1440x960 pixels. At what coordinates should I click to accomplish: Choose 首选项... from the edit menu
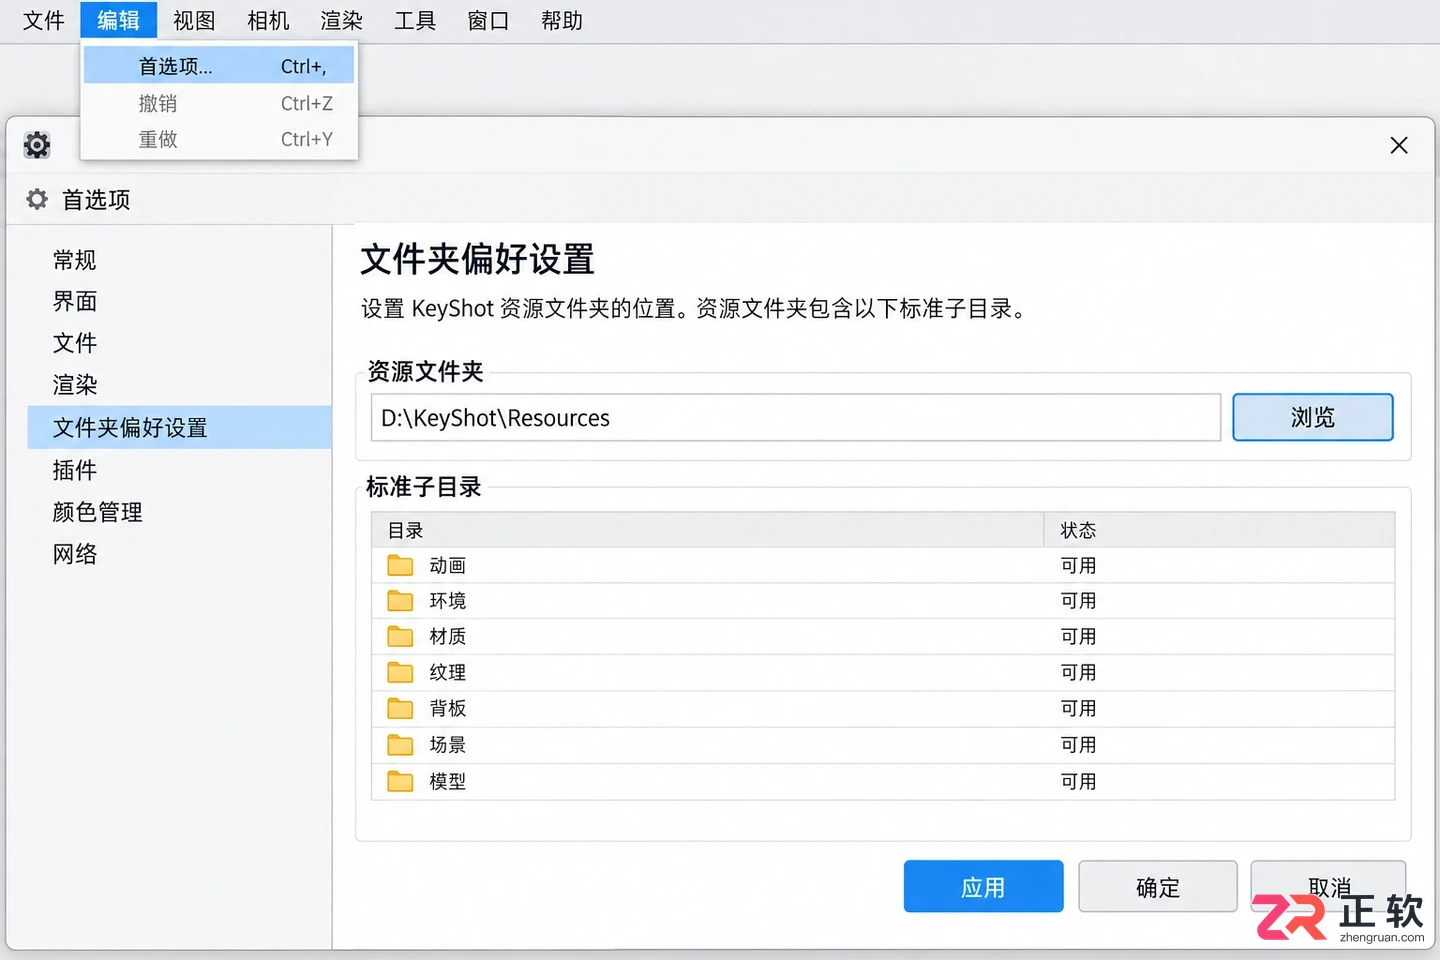(x=219, y=66)
